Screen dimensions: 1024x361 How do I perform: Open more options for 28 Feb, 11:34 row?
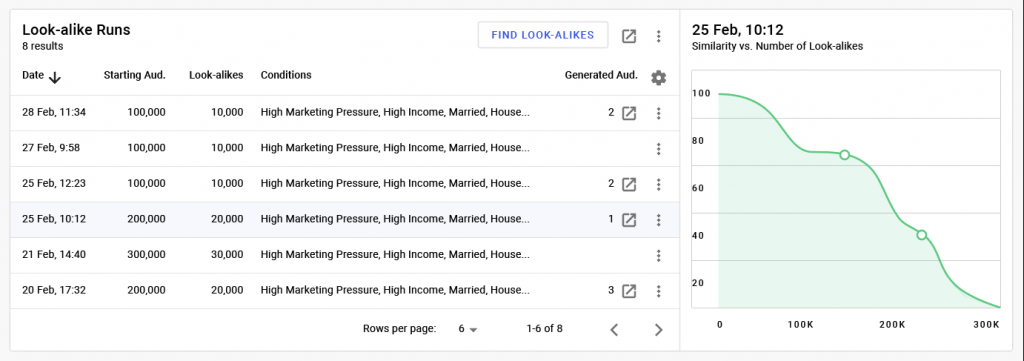pos(658,113)
